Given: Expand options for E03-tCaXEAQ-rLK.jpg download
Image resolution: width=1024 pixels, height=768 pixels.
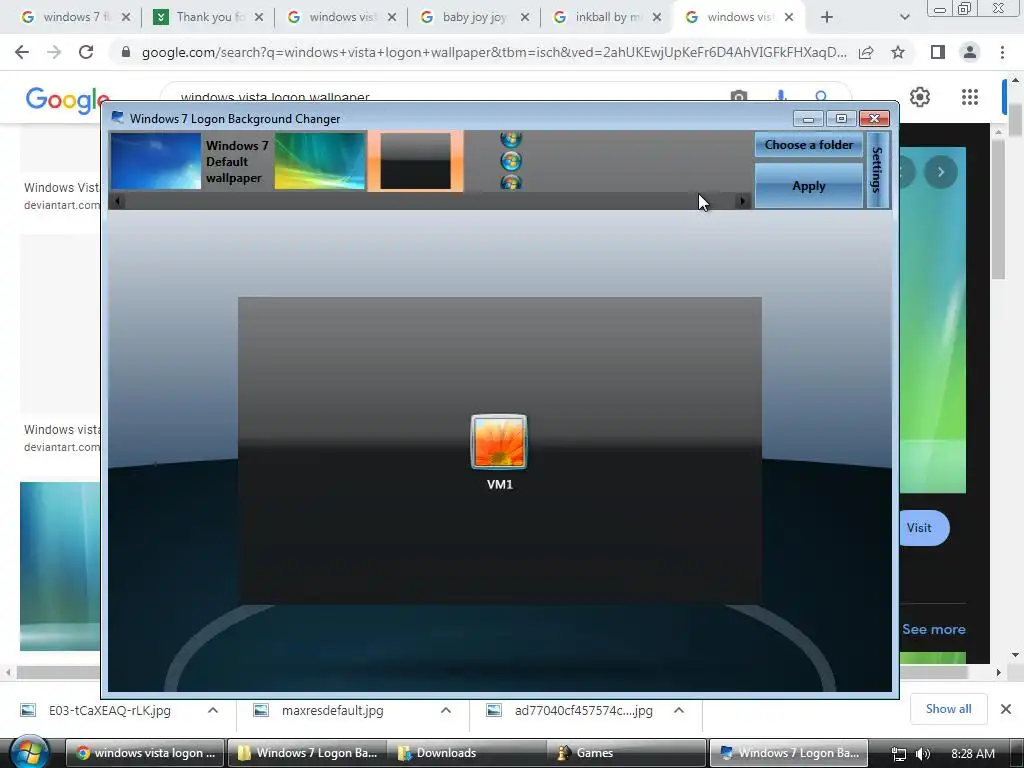Looking at the screenshot, I should point(213,711).
